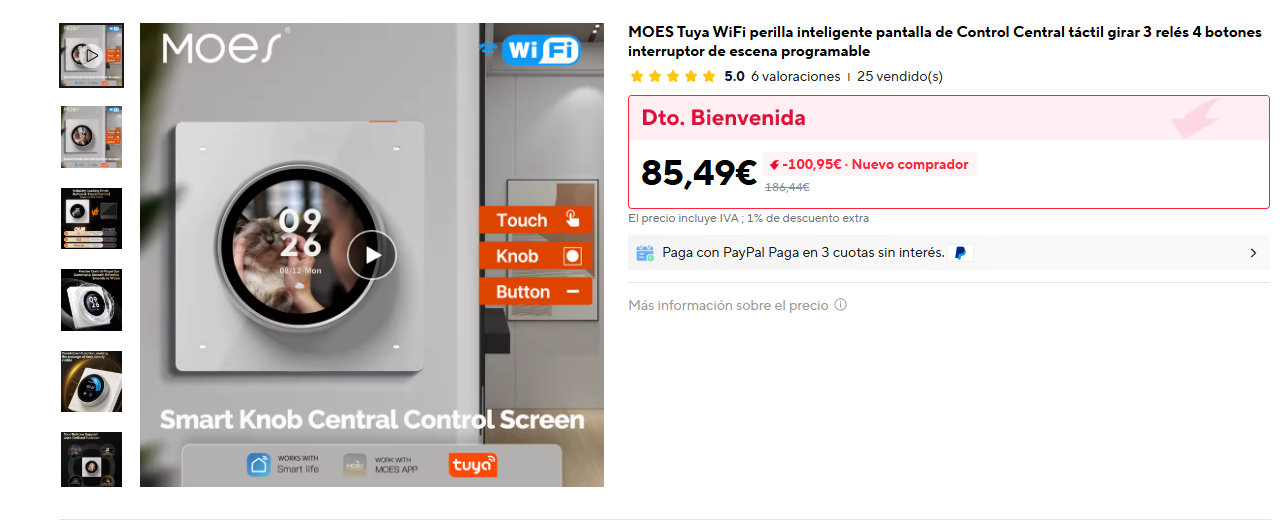Select the fourth thumbnail with angled knob panel
The width and height of the screenshot is (1286, 526).
[x=91, y=300]
